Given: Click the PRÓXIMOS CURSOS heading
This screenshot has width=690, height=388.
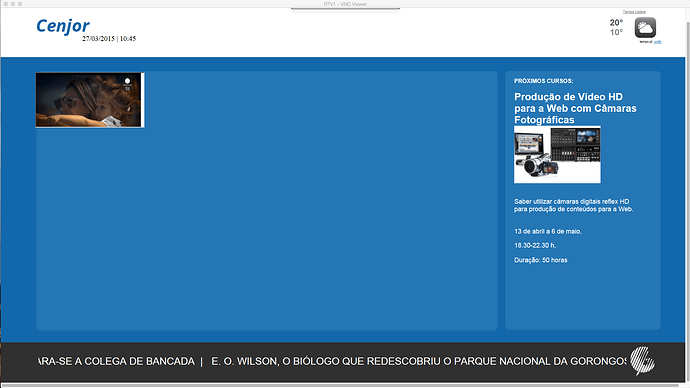Looking at the screenshot, I should [543, 81].
